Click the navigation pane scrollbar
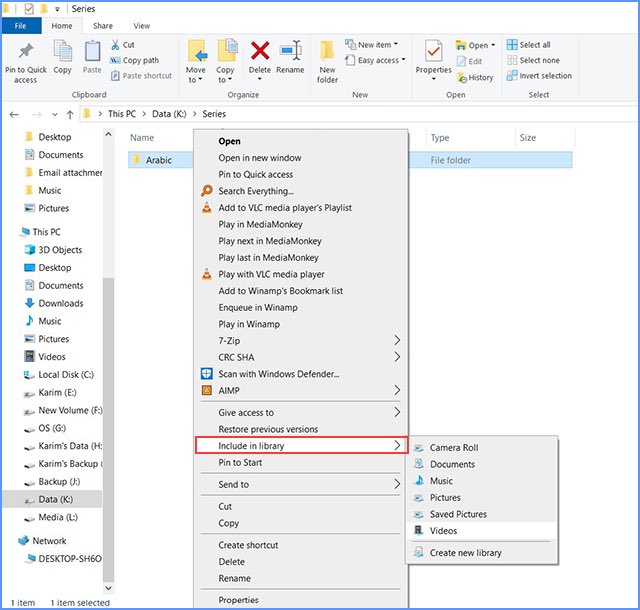 (108, 429)
